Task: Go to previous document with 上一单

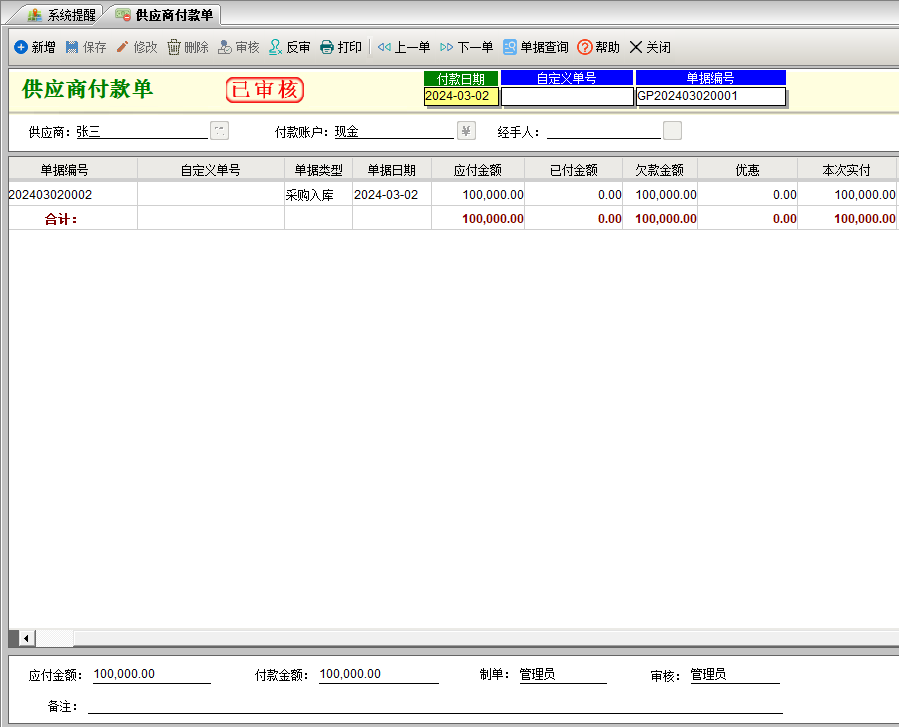Action: (403, 47)
